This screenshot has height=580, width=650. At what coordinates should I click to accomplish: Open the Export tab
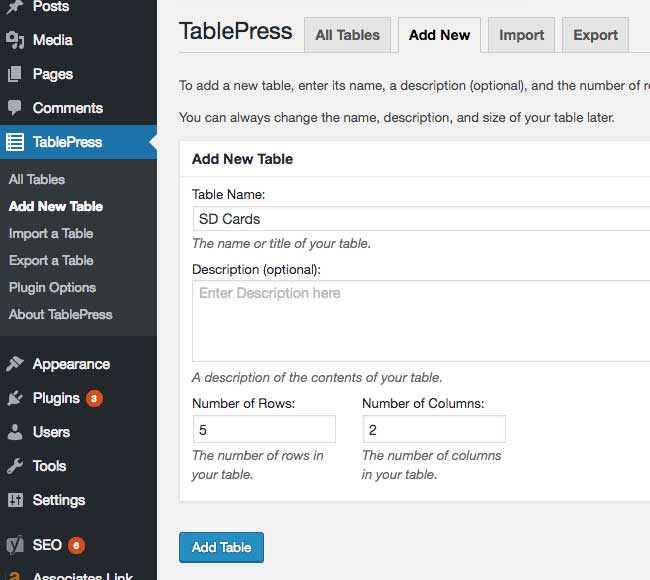(595, 35)
